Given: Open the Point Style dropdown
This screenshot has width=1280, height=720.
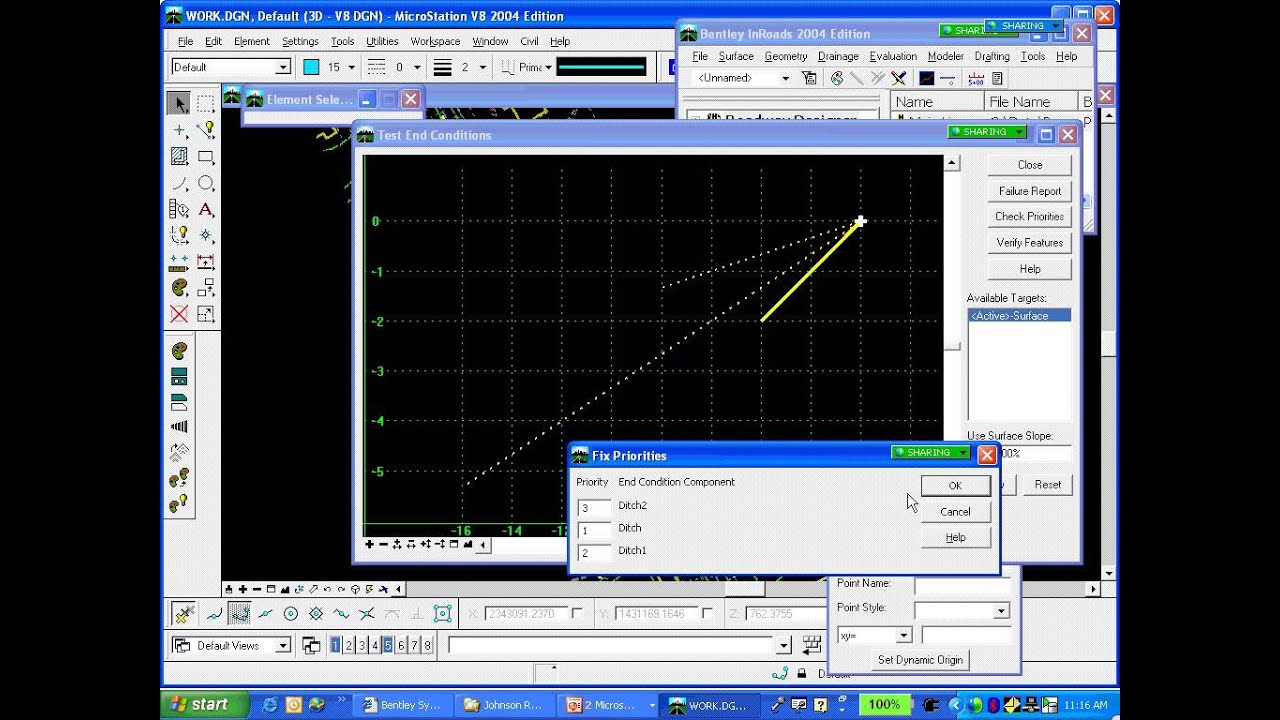Looking at the screenshot, I should tap(1000, 611).
